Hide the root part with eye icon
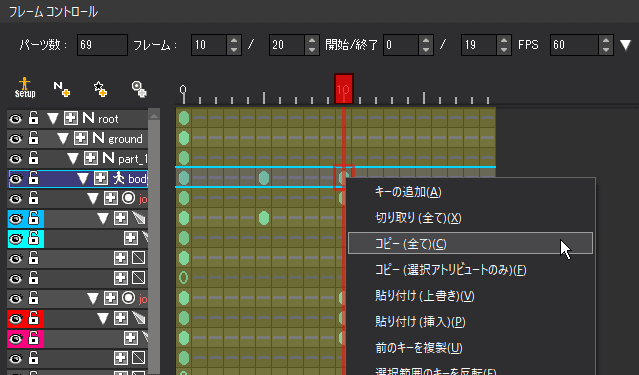639x375 pixels. [16, 119]
